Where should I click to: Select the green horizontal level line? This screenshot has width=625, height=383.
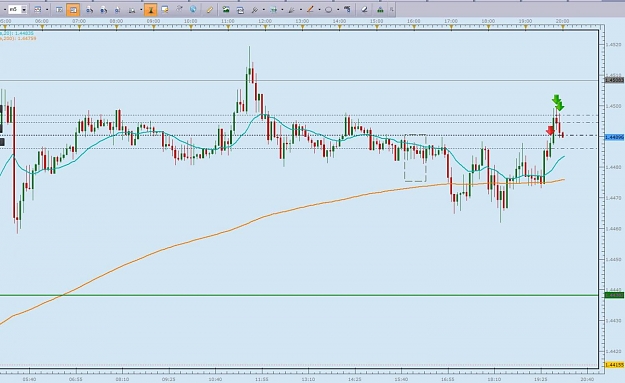click(x=299, y=295)
